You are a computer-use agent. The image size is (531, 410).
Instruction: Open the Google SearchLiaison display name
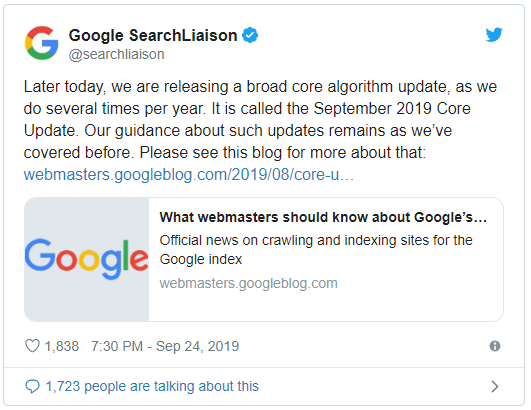[x=153, y=36]
